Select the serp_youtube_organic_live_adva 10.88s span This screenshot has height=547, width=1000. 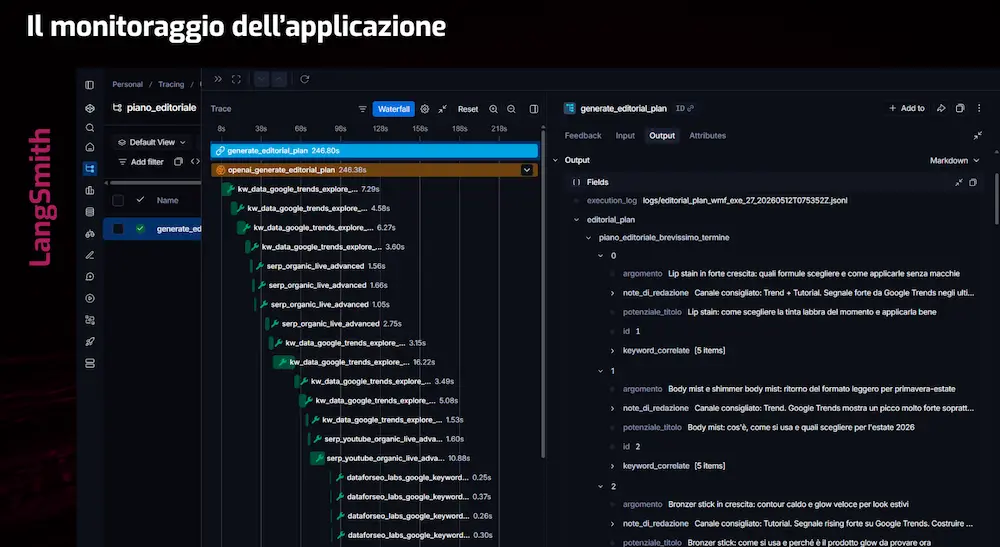(x=390, y=458)
